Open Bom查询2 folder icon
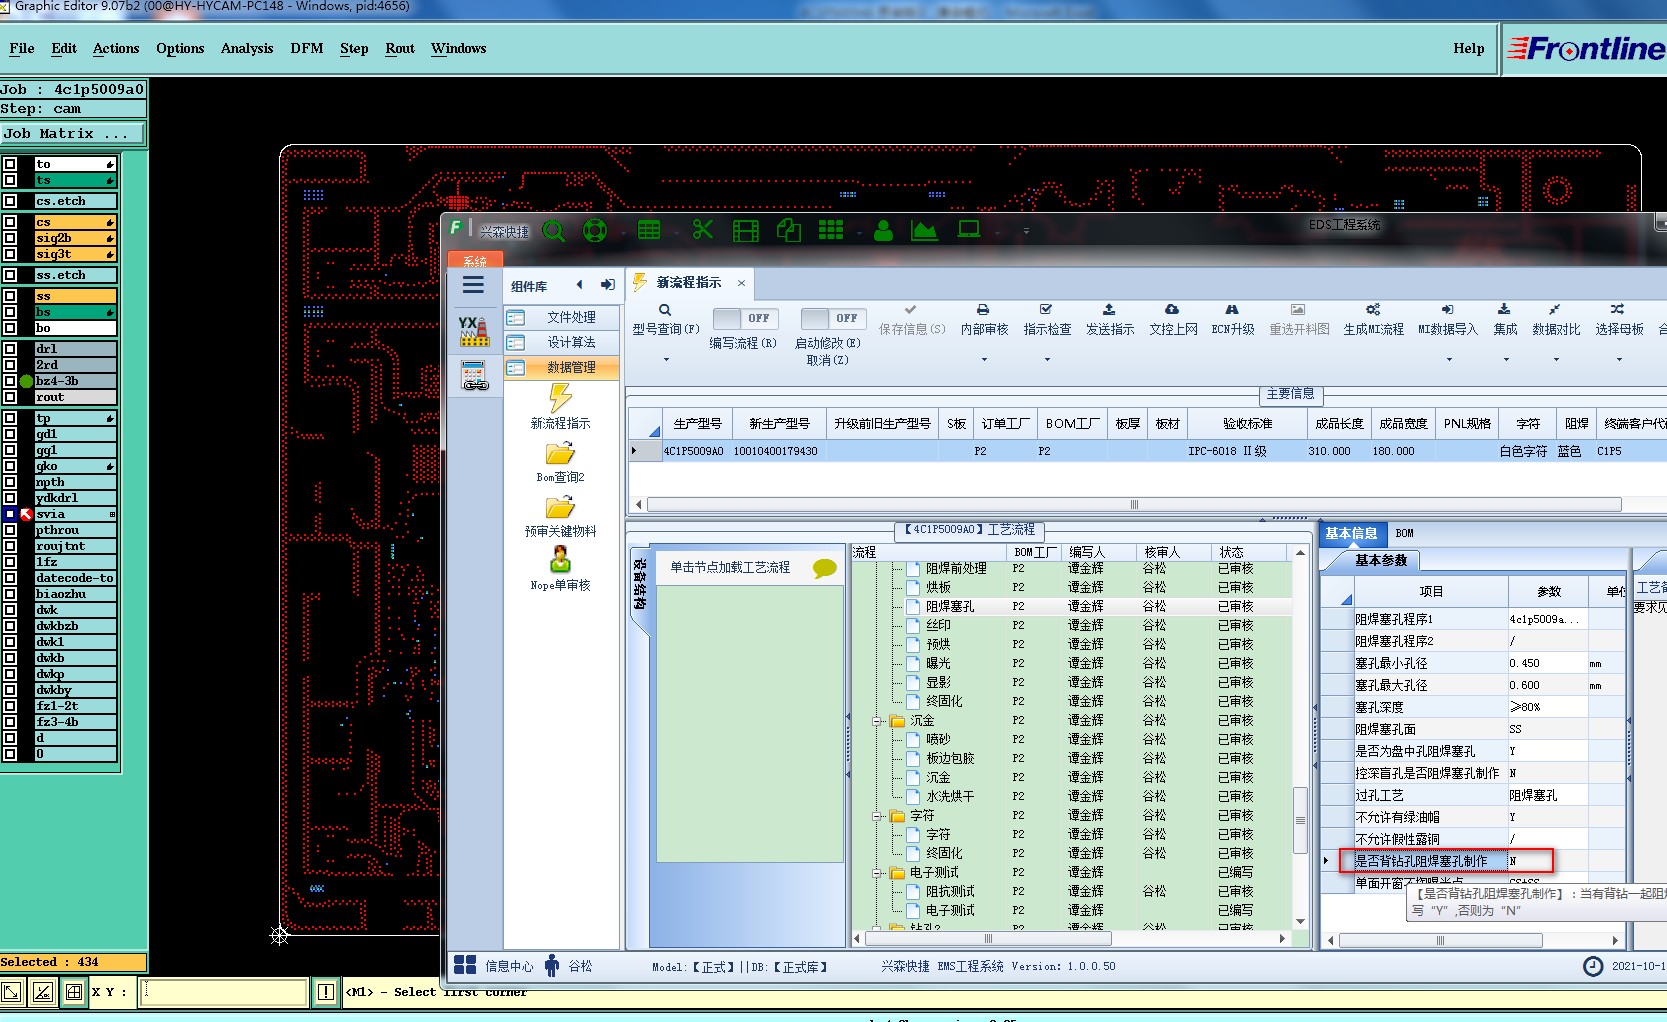This screenshot has width=1667, height=1022. (560, 453)
